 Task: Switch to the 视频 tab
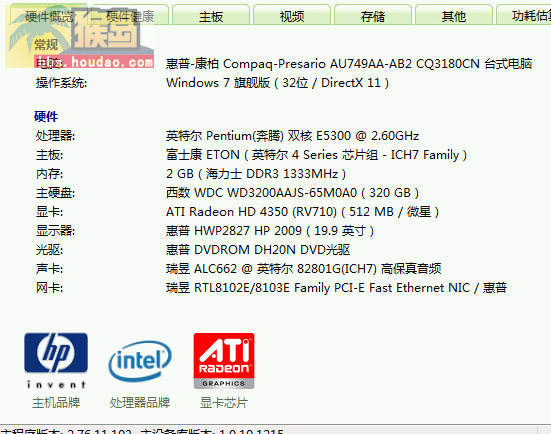click(292, 16)
